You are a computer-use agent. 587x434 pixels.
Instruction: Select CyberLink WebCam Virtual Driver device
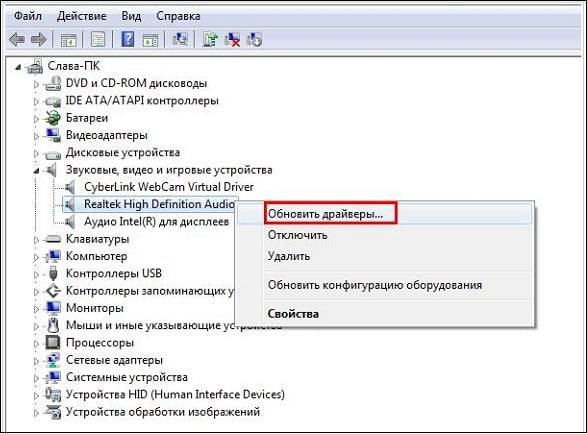click(x=169, y=186)
